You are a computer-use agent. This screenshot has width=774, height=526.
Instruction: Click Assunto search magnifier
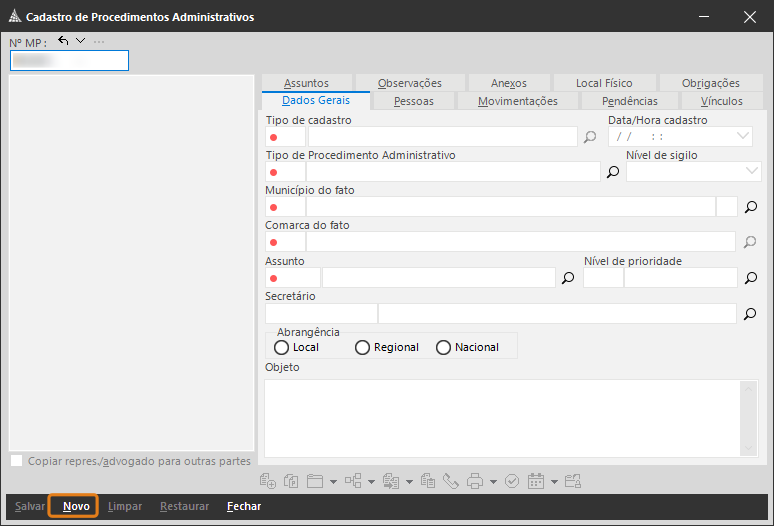click(568, 278)
